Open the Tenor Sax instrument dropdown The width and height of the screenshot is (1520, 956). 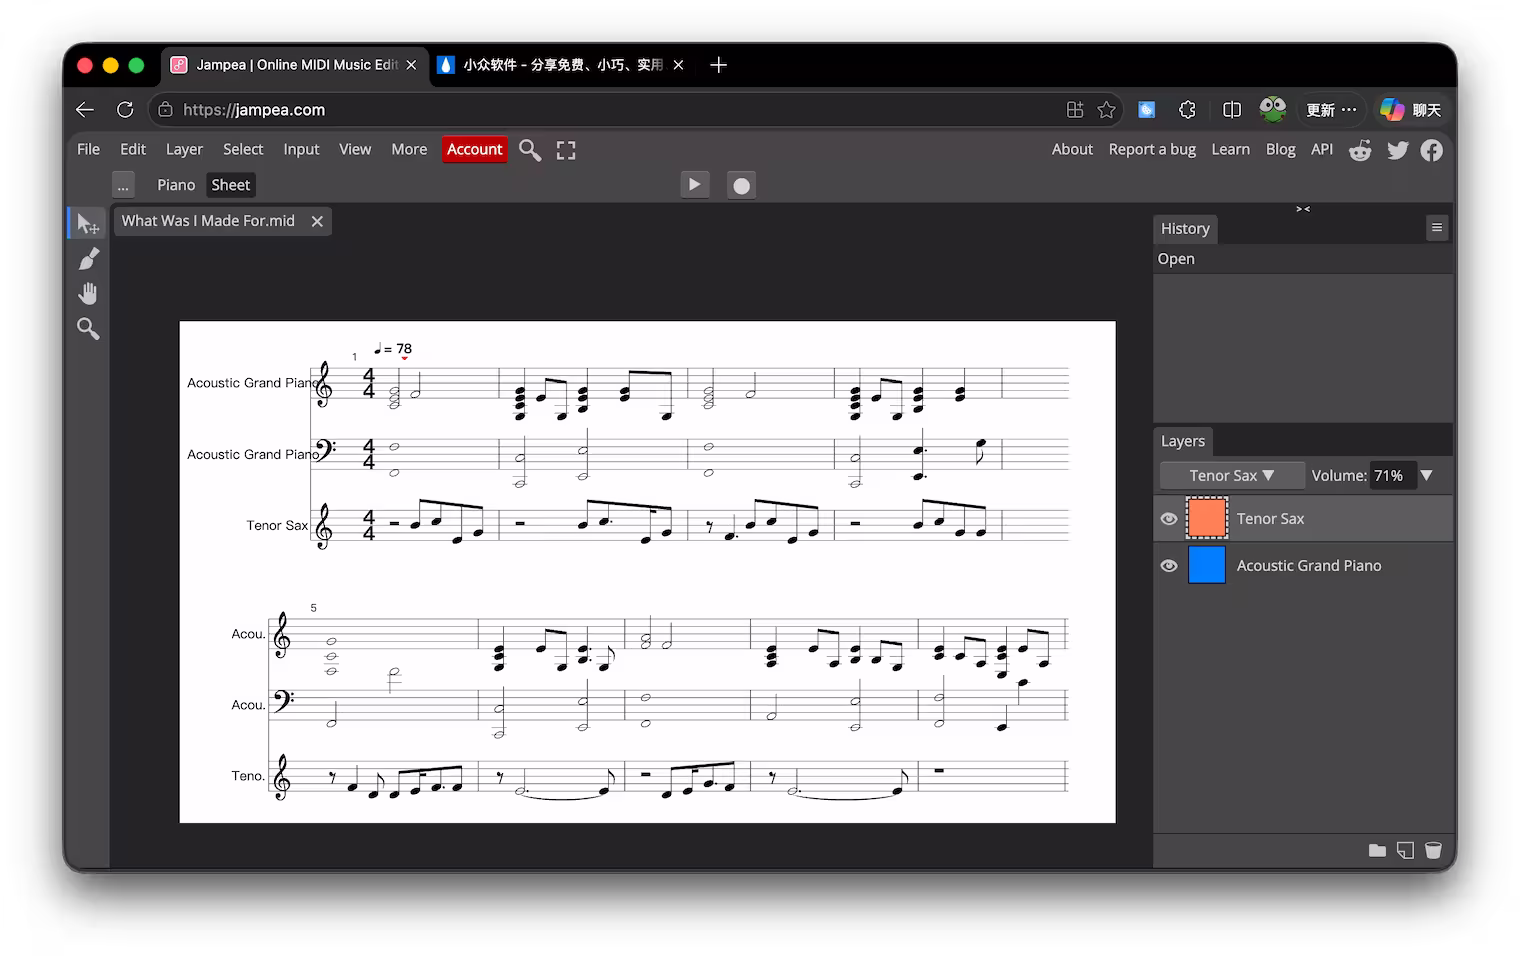pos(1232,476)
